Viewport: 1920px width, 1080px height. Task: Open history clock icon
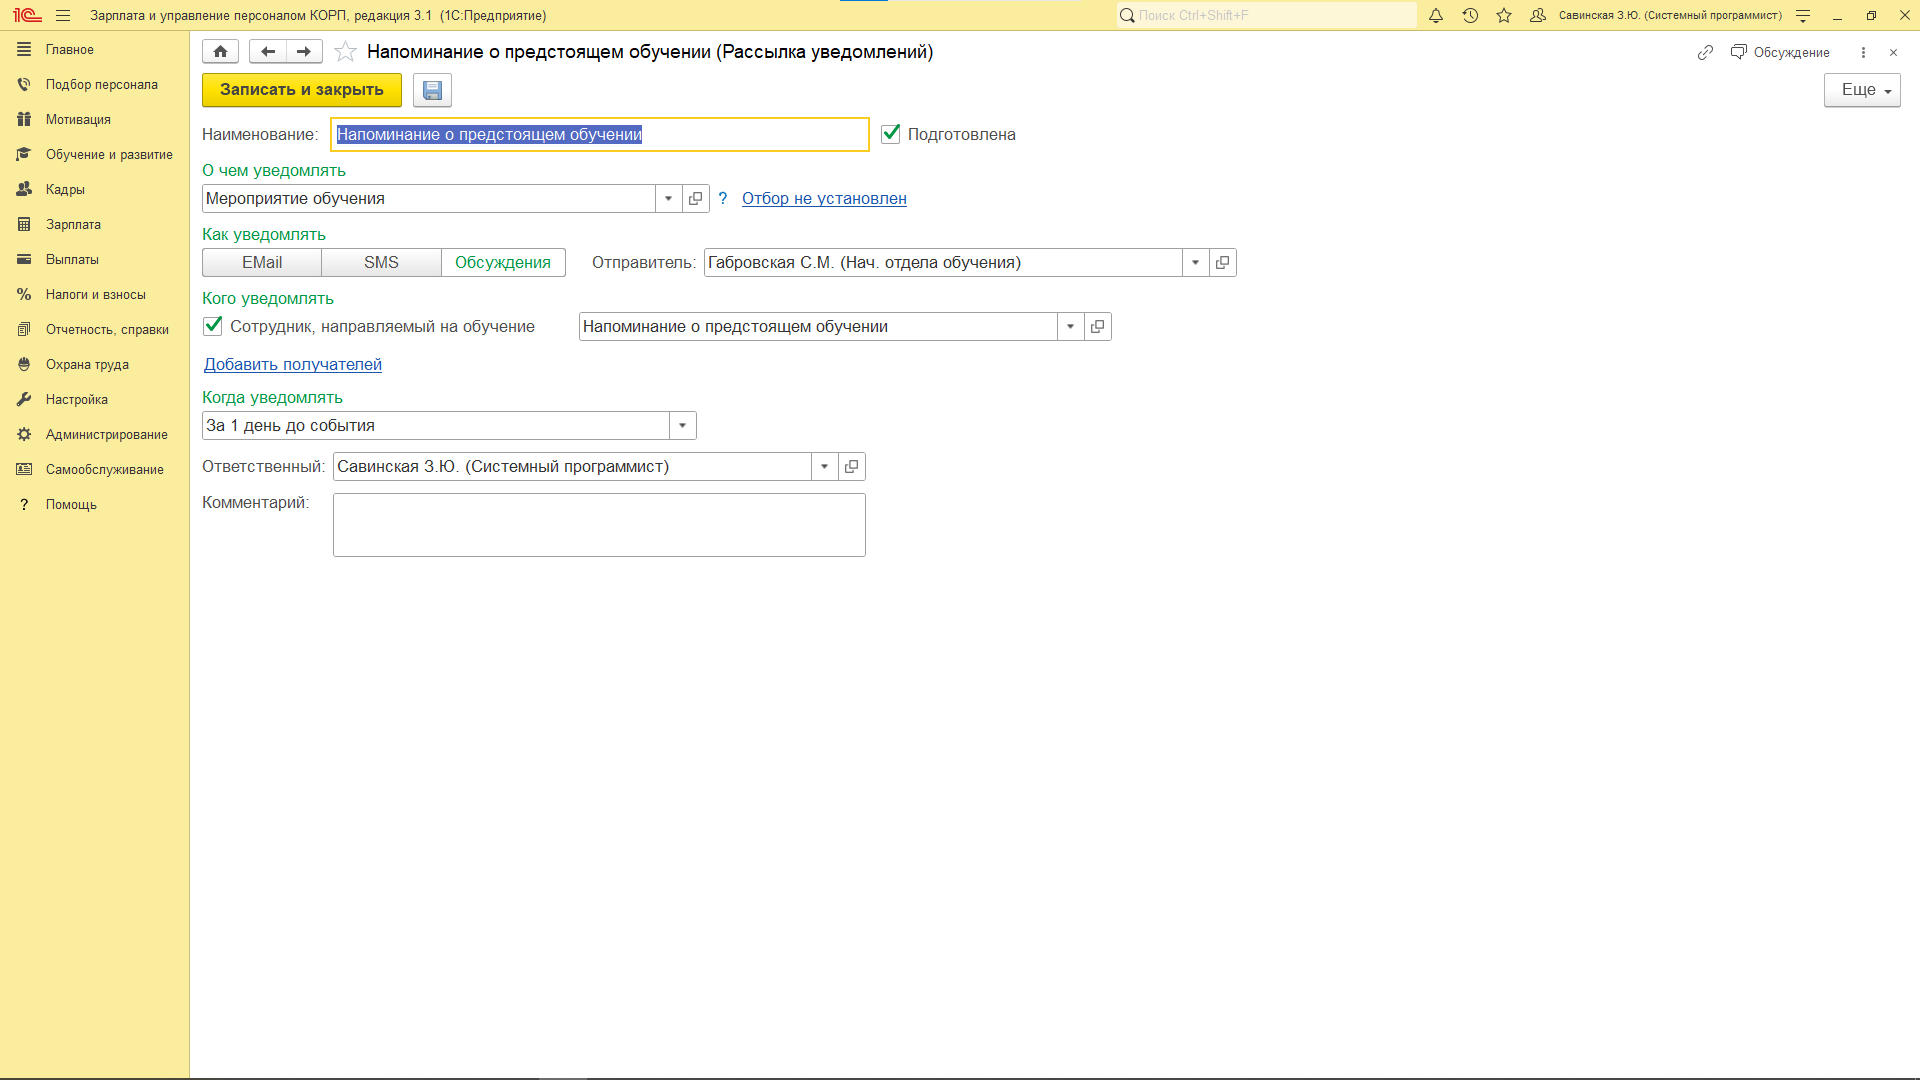click(x=1470, y=15)
